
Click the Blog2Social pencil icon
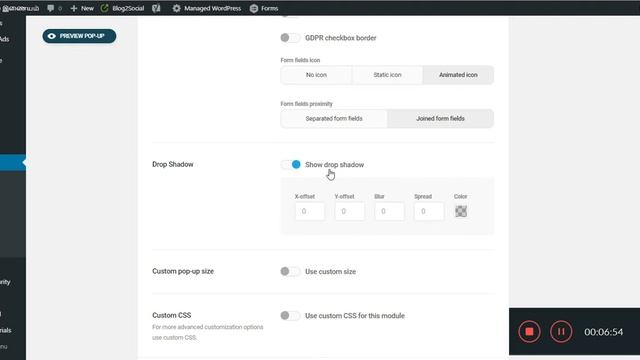[x=104, y=8]
